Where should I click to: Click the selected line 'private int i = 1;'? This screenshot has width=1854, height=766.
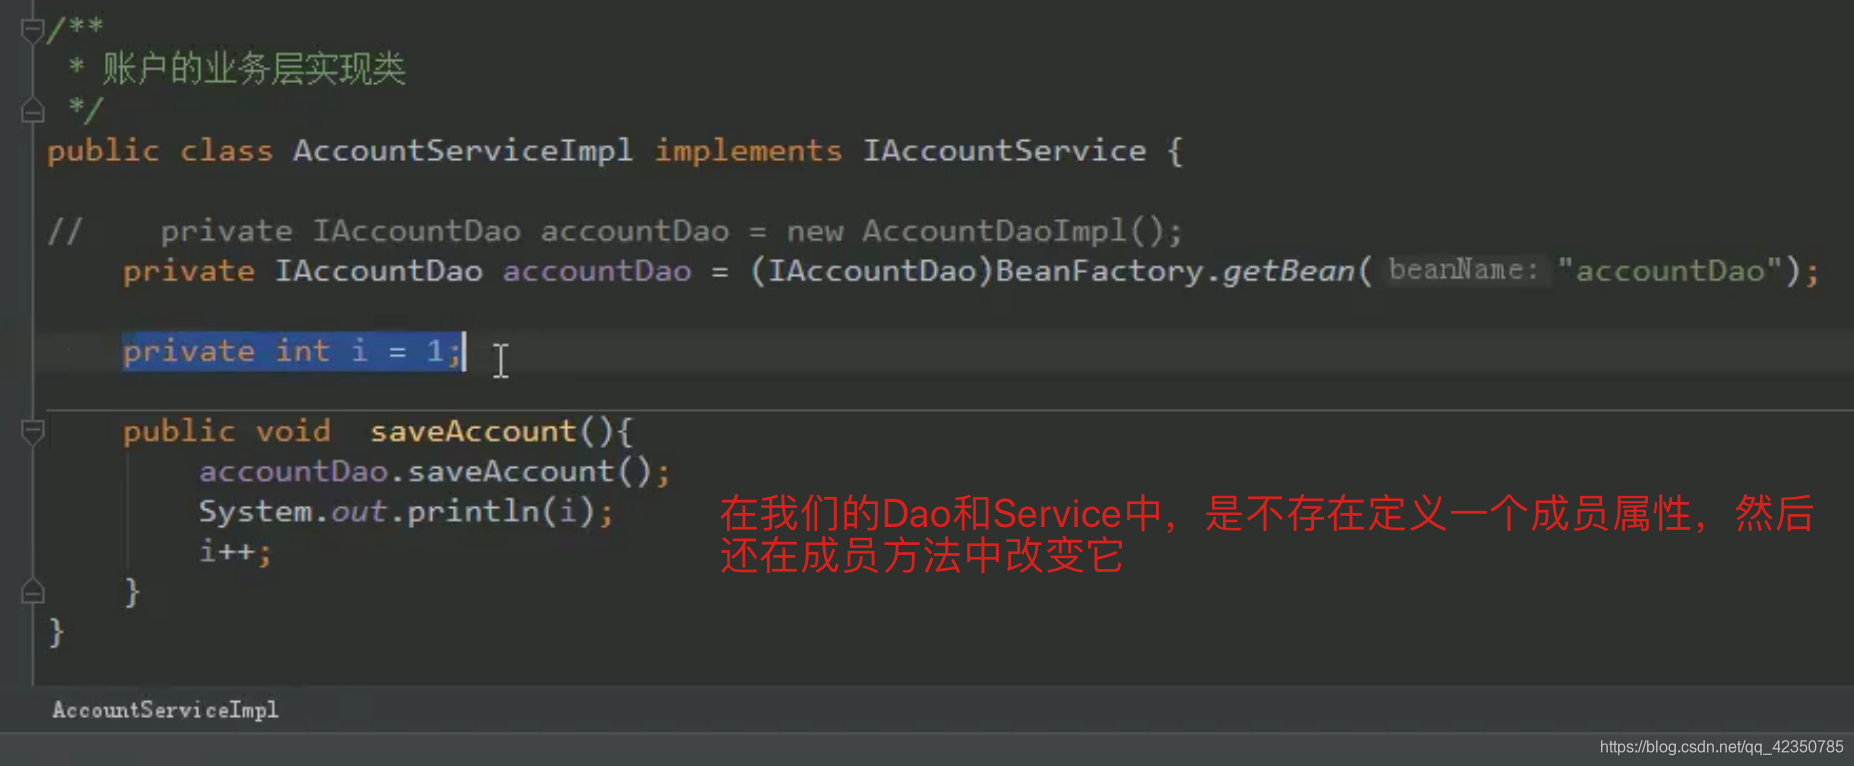tap(292, 351)
